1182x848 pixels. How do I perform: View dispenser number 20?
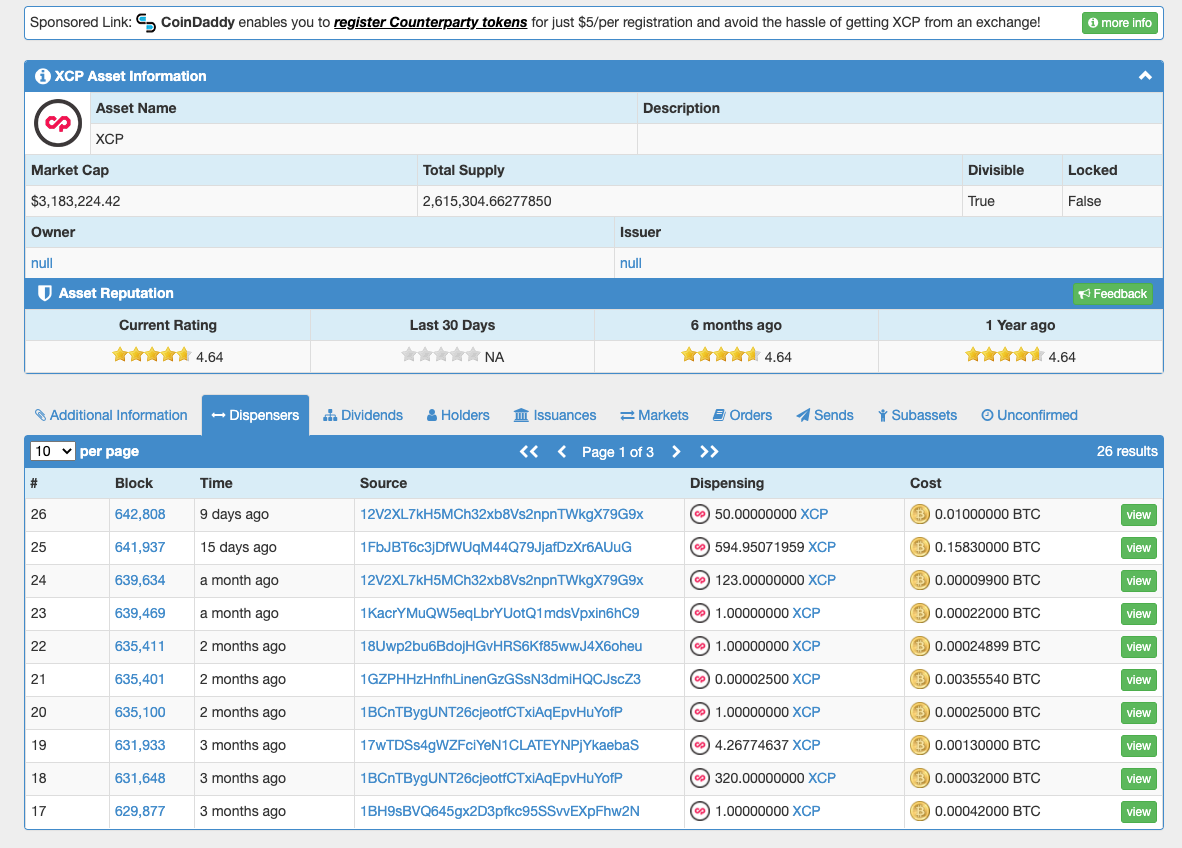coord(1138,713)
